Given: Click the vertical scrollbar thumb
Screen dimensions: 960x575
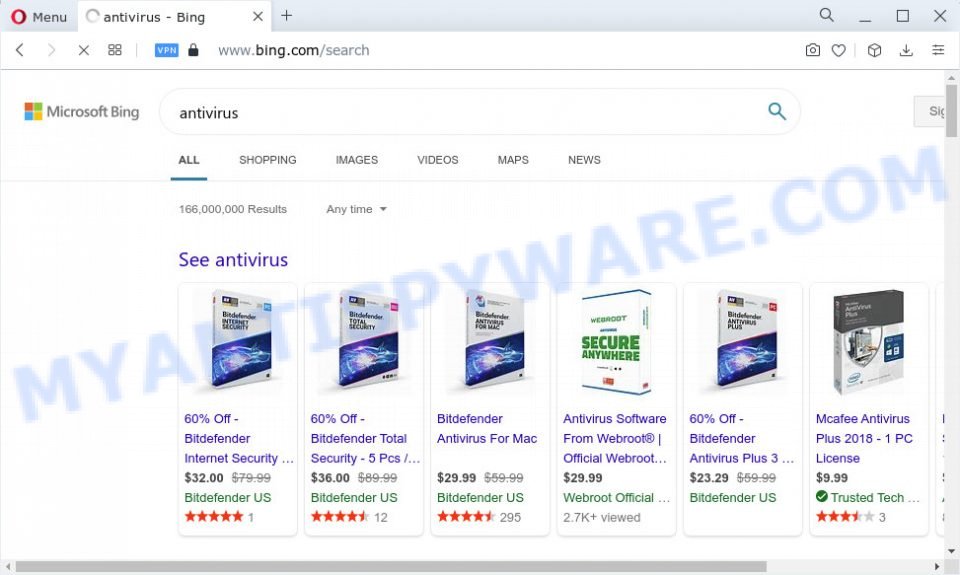Looking at the screenshot, I should click(951, 111).
